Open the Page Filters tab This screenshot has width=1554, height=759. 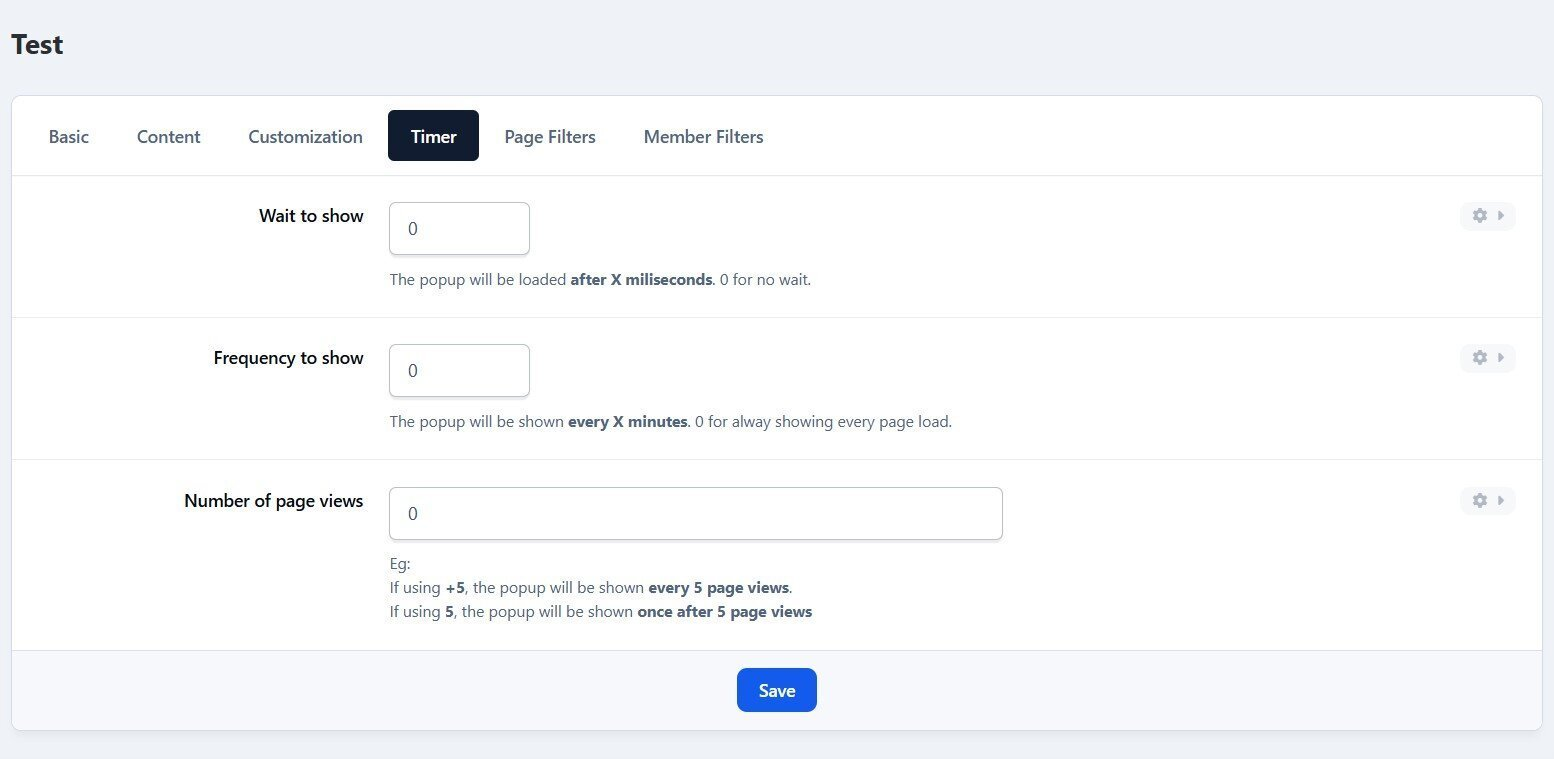click(549, 136)
